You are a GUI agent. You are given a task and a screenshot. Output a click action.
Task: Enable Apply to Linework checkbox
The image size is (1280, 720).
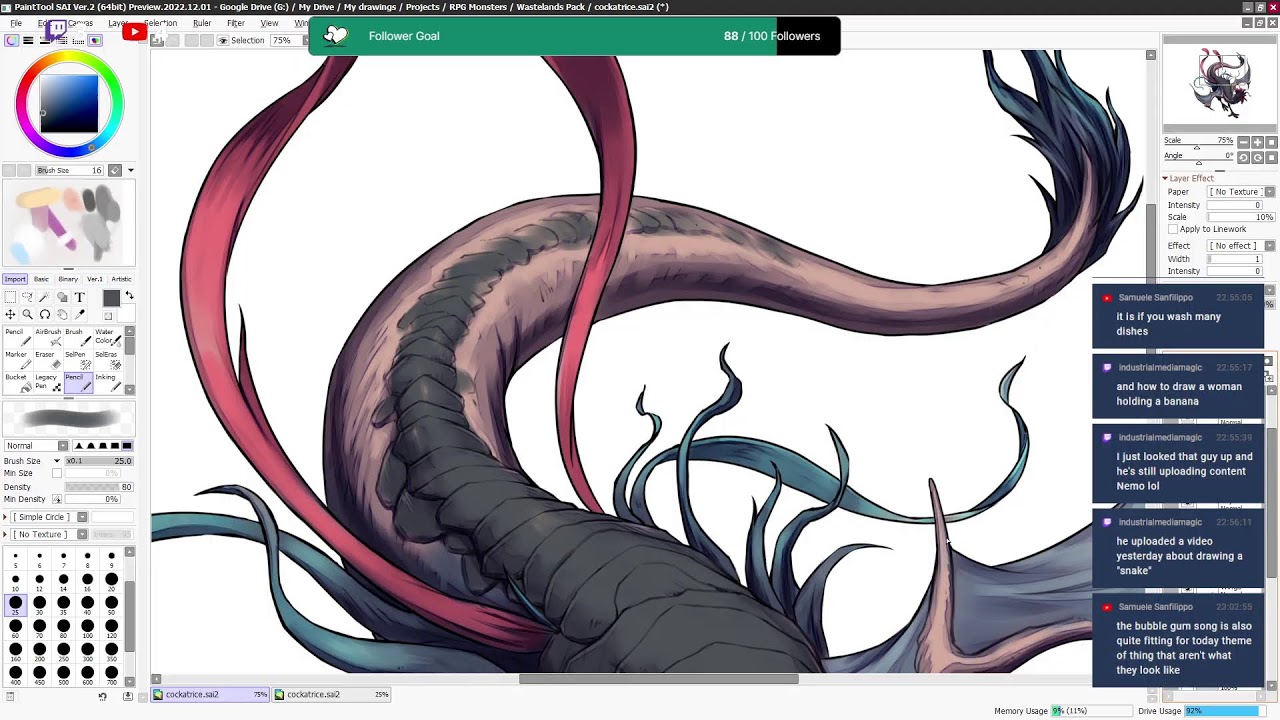pos(1173,229)
